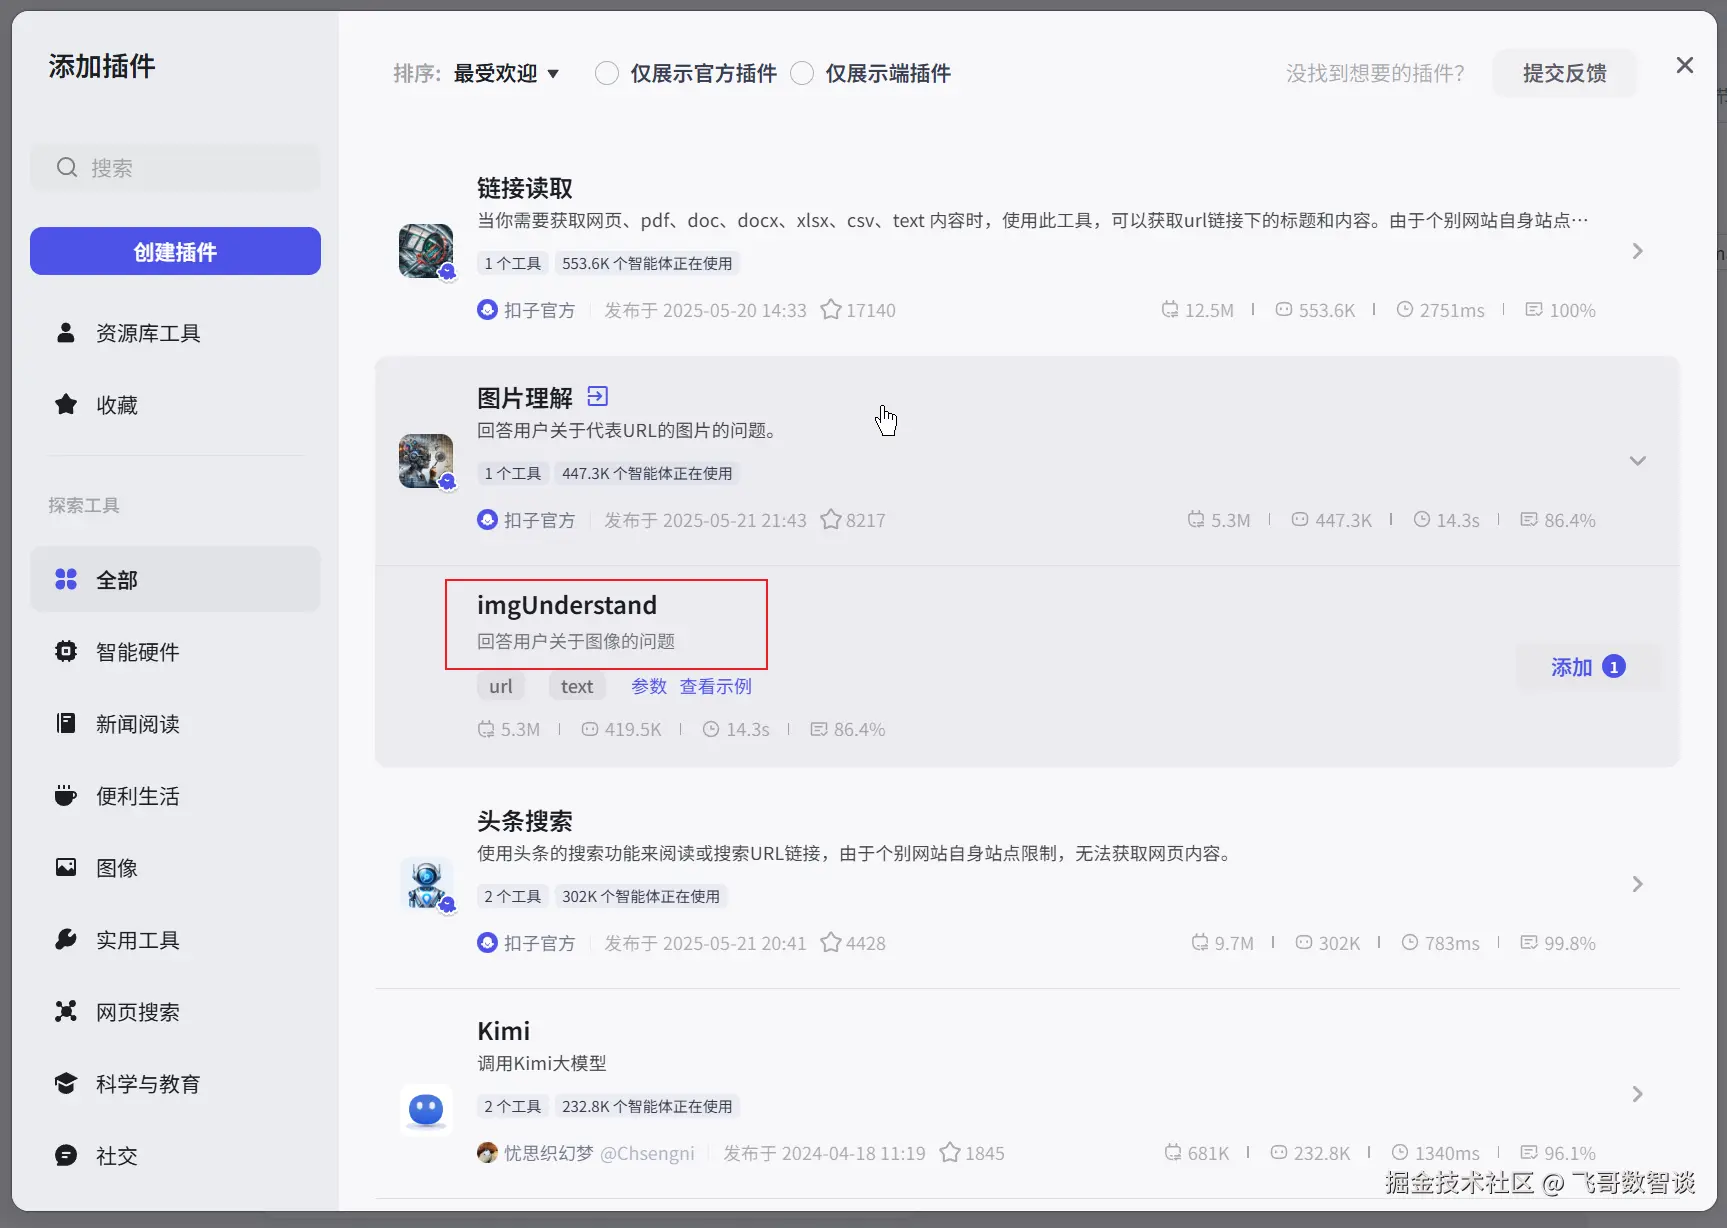Click the 社交 chat bubble icon

pyautogui.click(x=66, y=1155)
